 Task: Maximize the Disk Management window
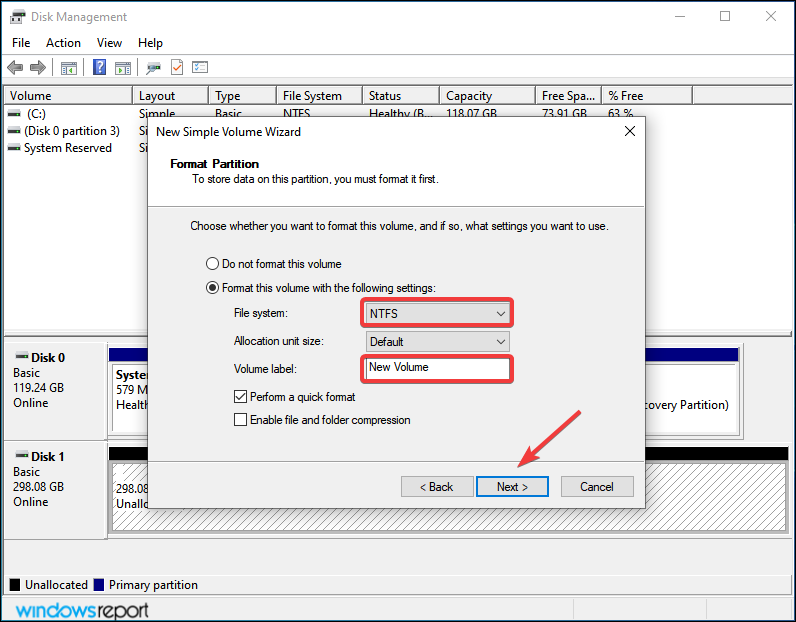[725, 16]
